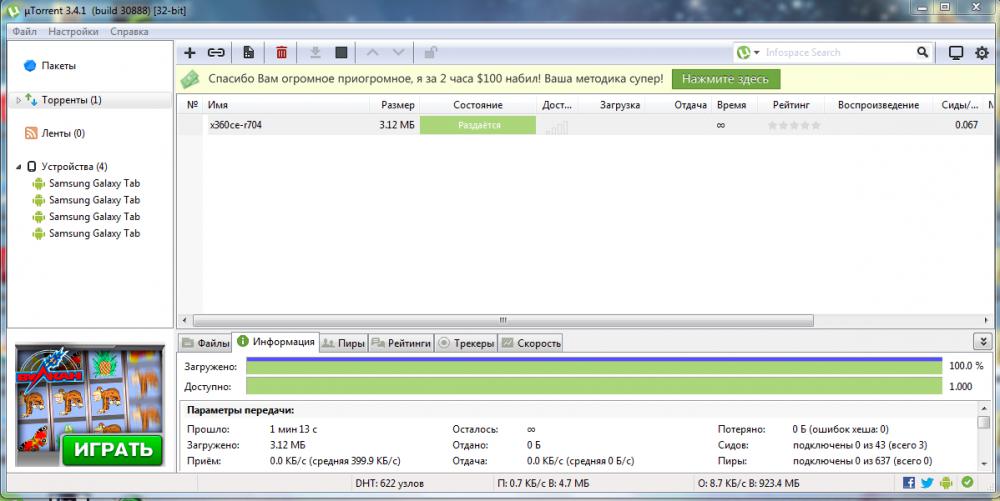Click the star rating of x360ce-r704
Screen dimensions: 1000x501
[x=794, y=125]
